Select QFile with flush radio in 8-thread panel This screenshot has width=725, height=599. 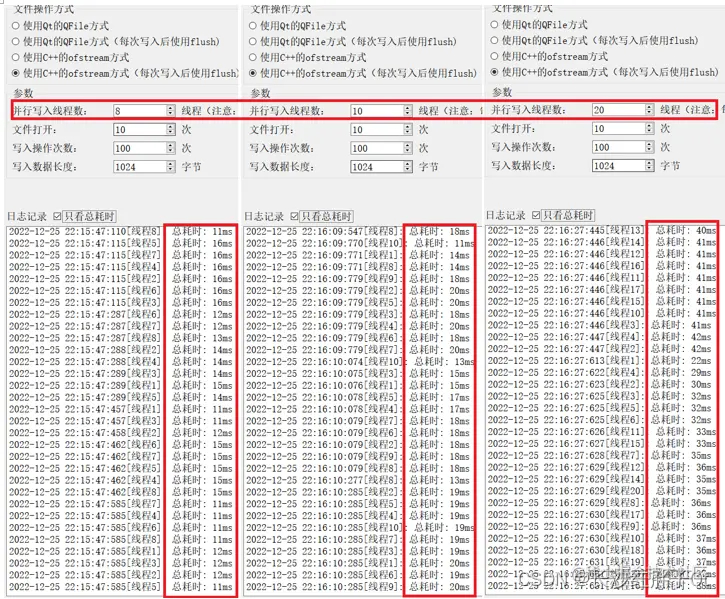[x=16, y=42]
